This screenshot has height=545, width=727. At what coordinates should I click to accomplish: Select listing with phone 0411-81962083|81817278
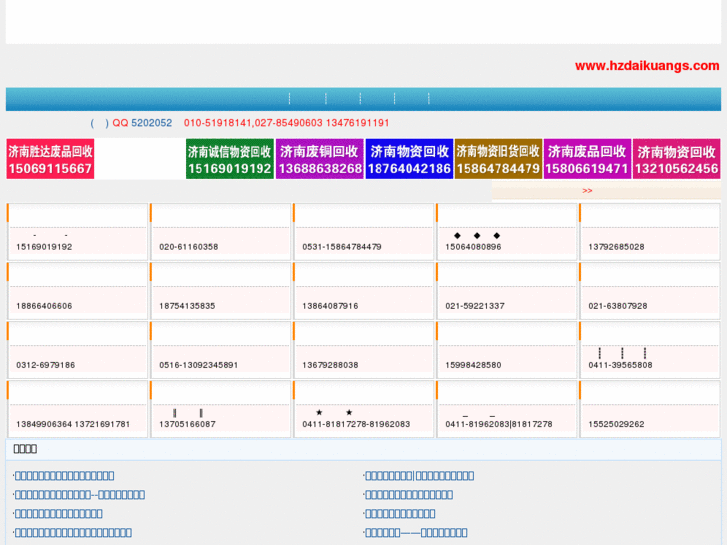507,409
